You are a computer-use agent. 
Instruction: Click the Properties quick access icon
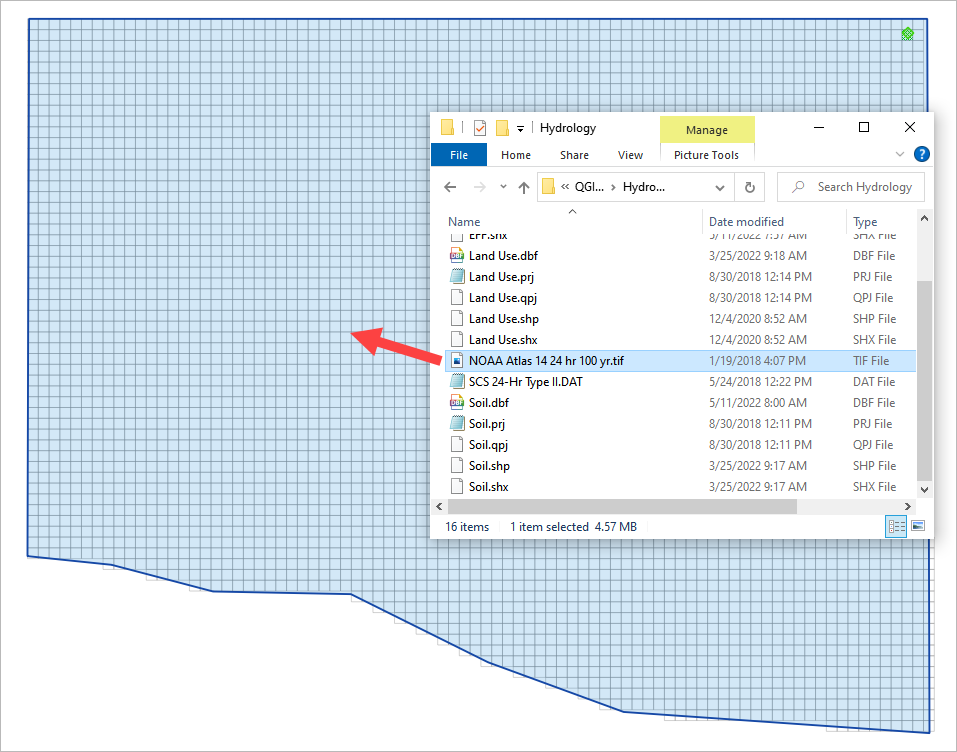point(480,128)
